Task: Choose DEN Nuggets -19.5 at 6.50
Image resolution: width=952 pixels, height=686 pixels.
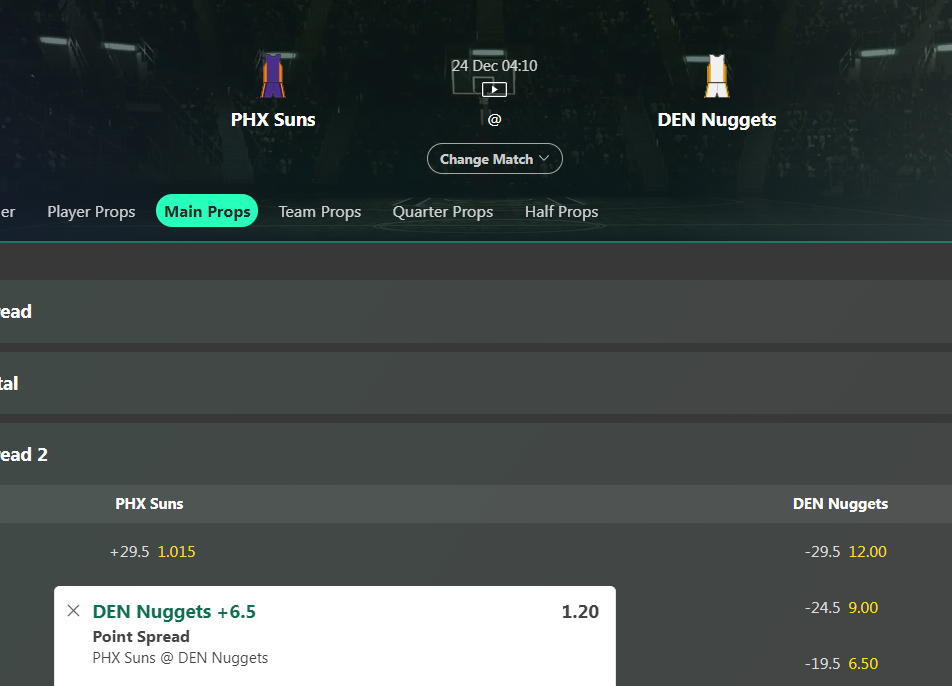Action: pos(842,663)
